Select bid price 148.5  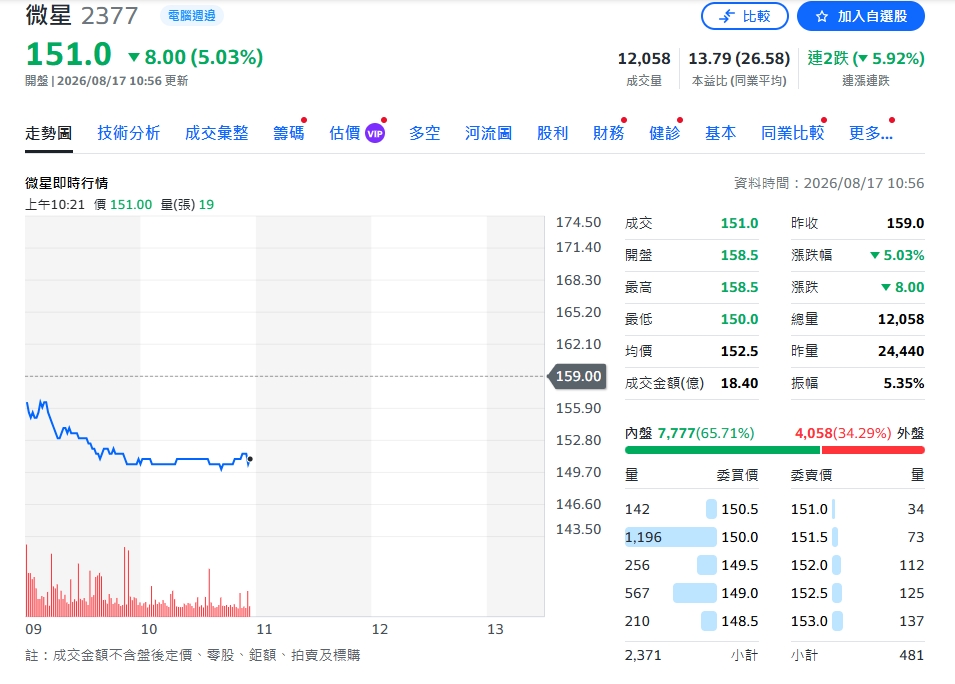pyautogui.click(x=739, y=621)
